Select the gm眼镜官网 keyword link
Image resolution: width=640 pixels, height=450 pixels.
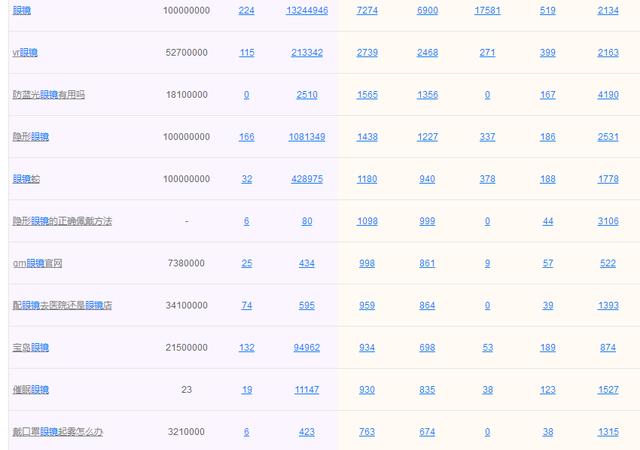tap(37, 263)
